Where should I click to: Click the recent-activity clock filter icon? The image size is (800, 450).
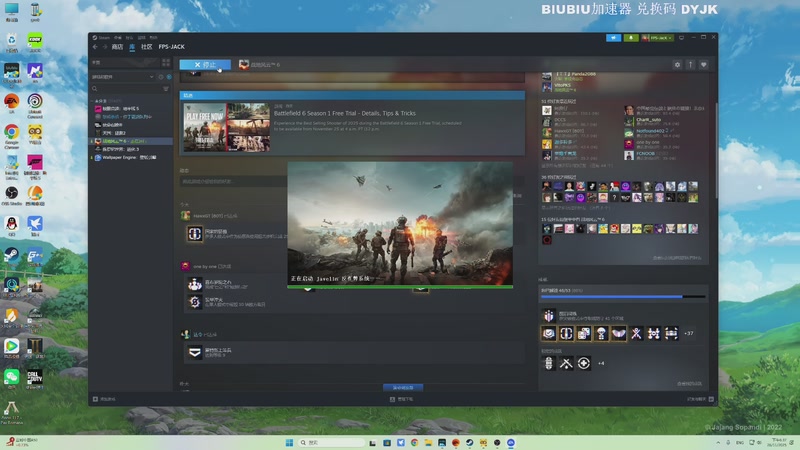(x=161, y=77)
